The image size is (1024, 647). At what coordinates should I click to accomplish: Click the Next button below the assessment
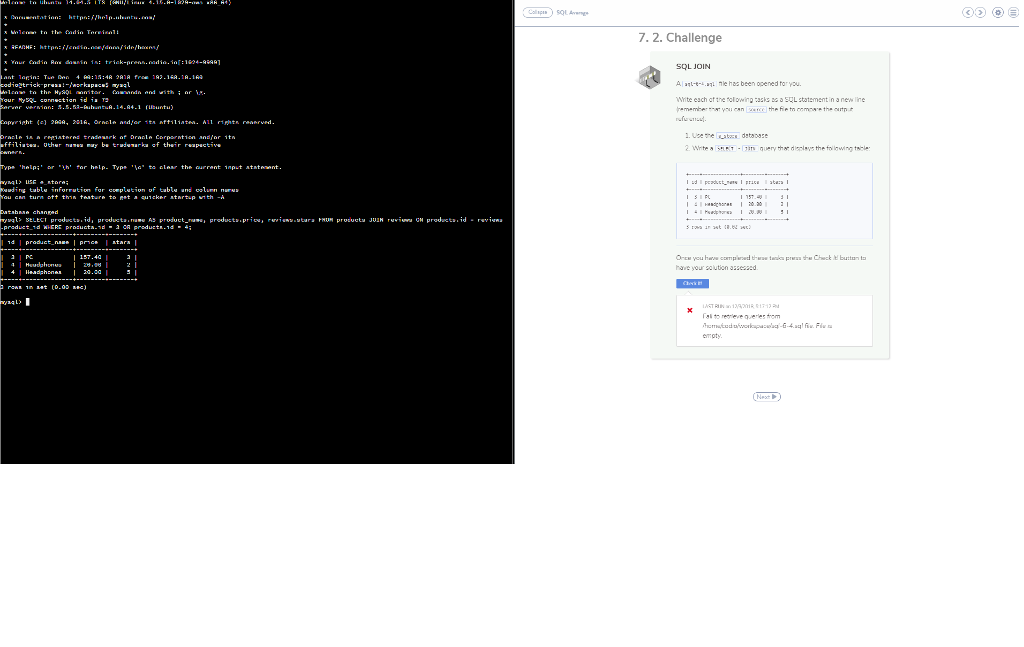point(766,396)
